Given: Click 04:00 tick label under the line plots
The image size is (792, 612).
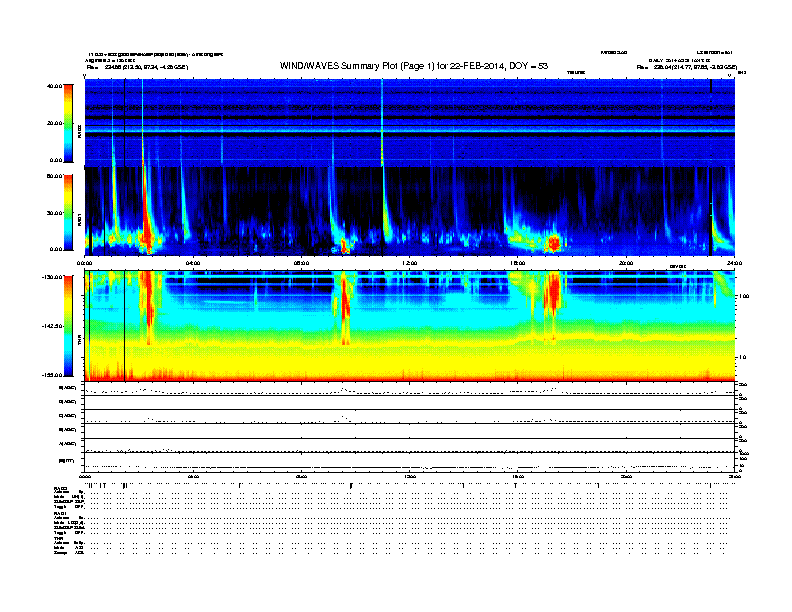Looking at the screenshot, I should click(193, 476).
